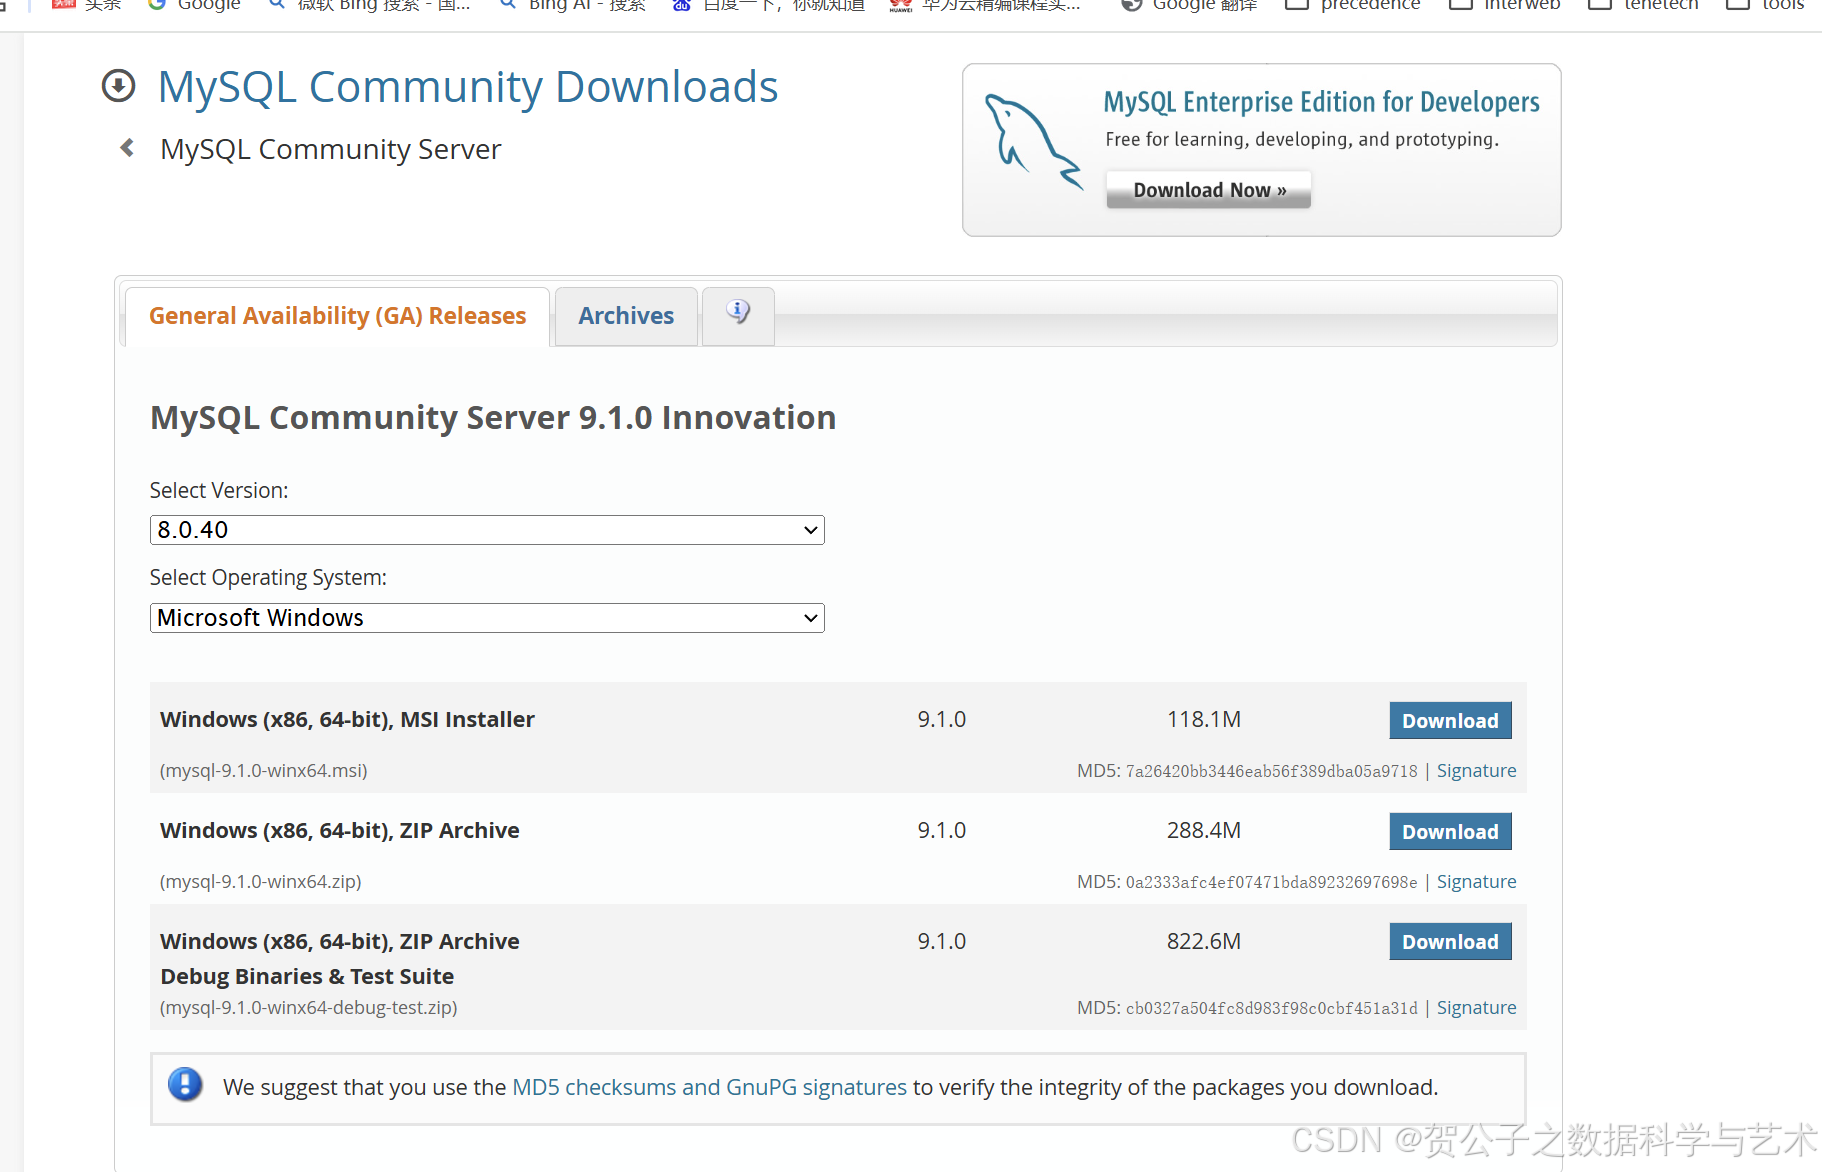
Task: Click the 9.1.0 version in Debug Binaries row
Action: point(942,941)
